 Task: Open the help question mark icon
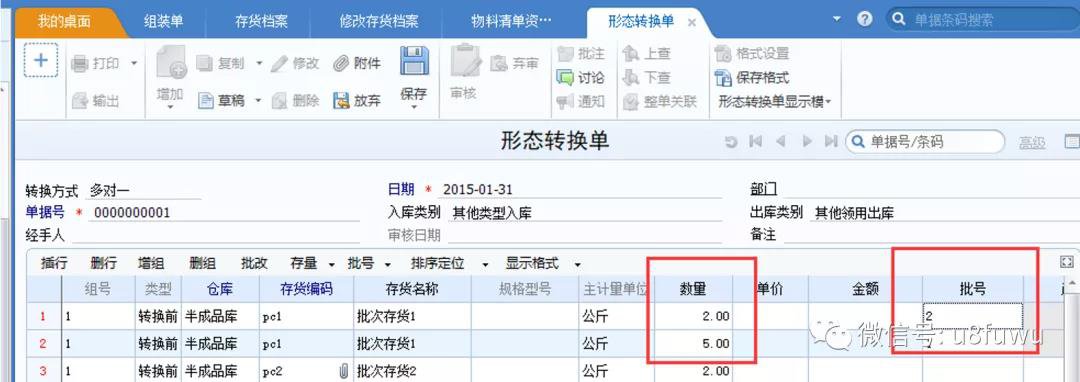(865, 19)
